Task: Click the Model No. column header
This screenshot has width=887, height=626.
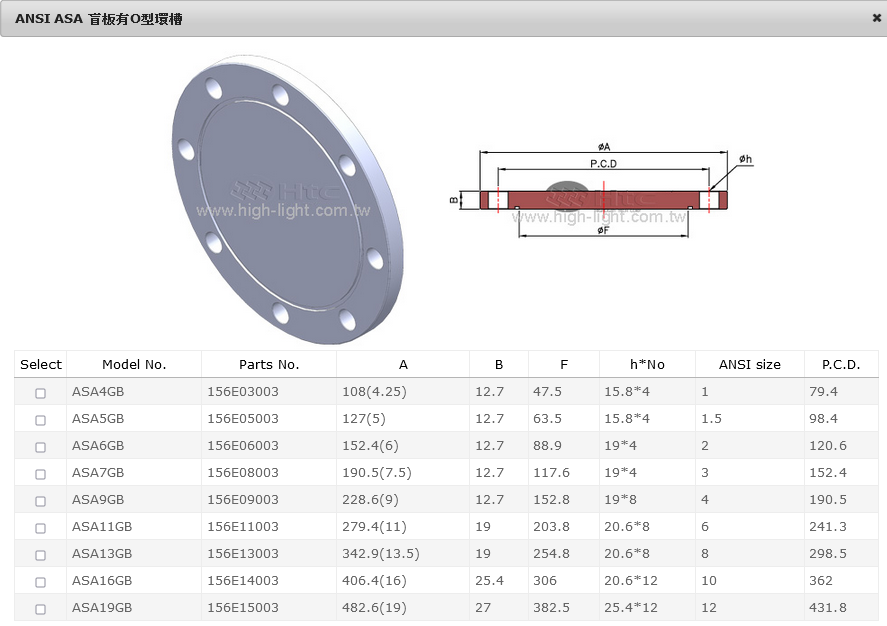Action: [134, 365]
